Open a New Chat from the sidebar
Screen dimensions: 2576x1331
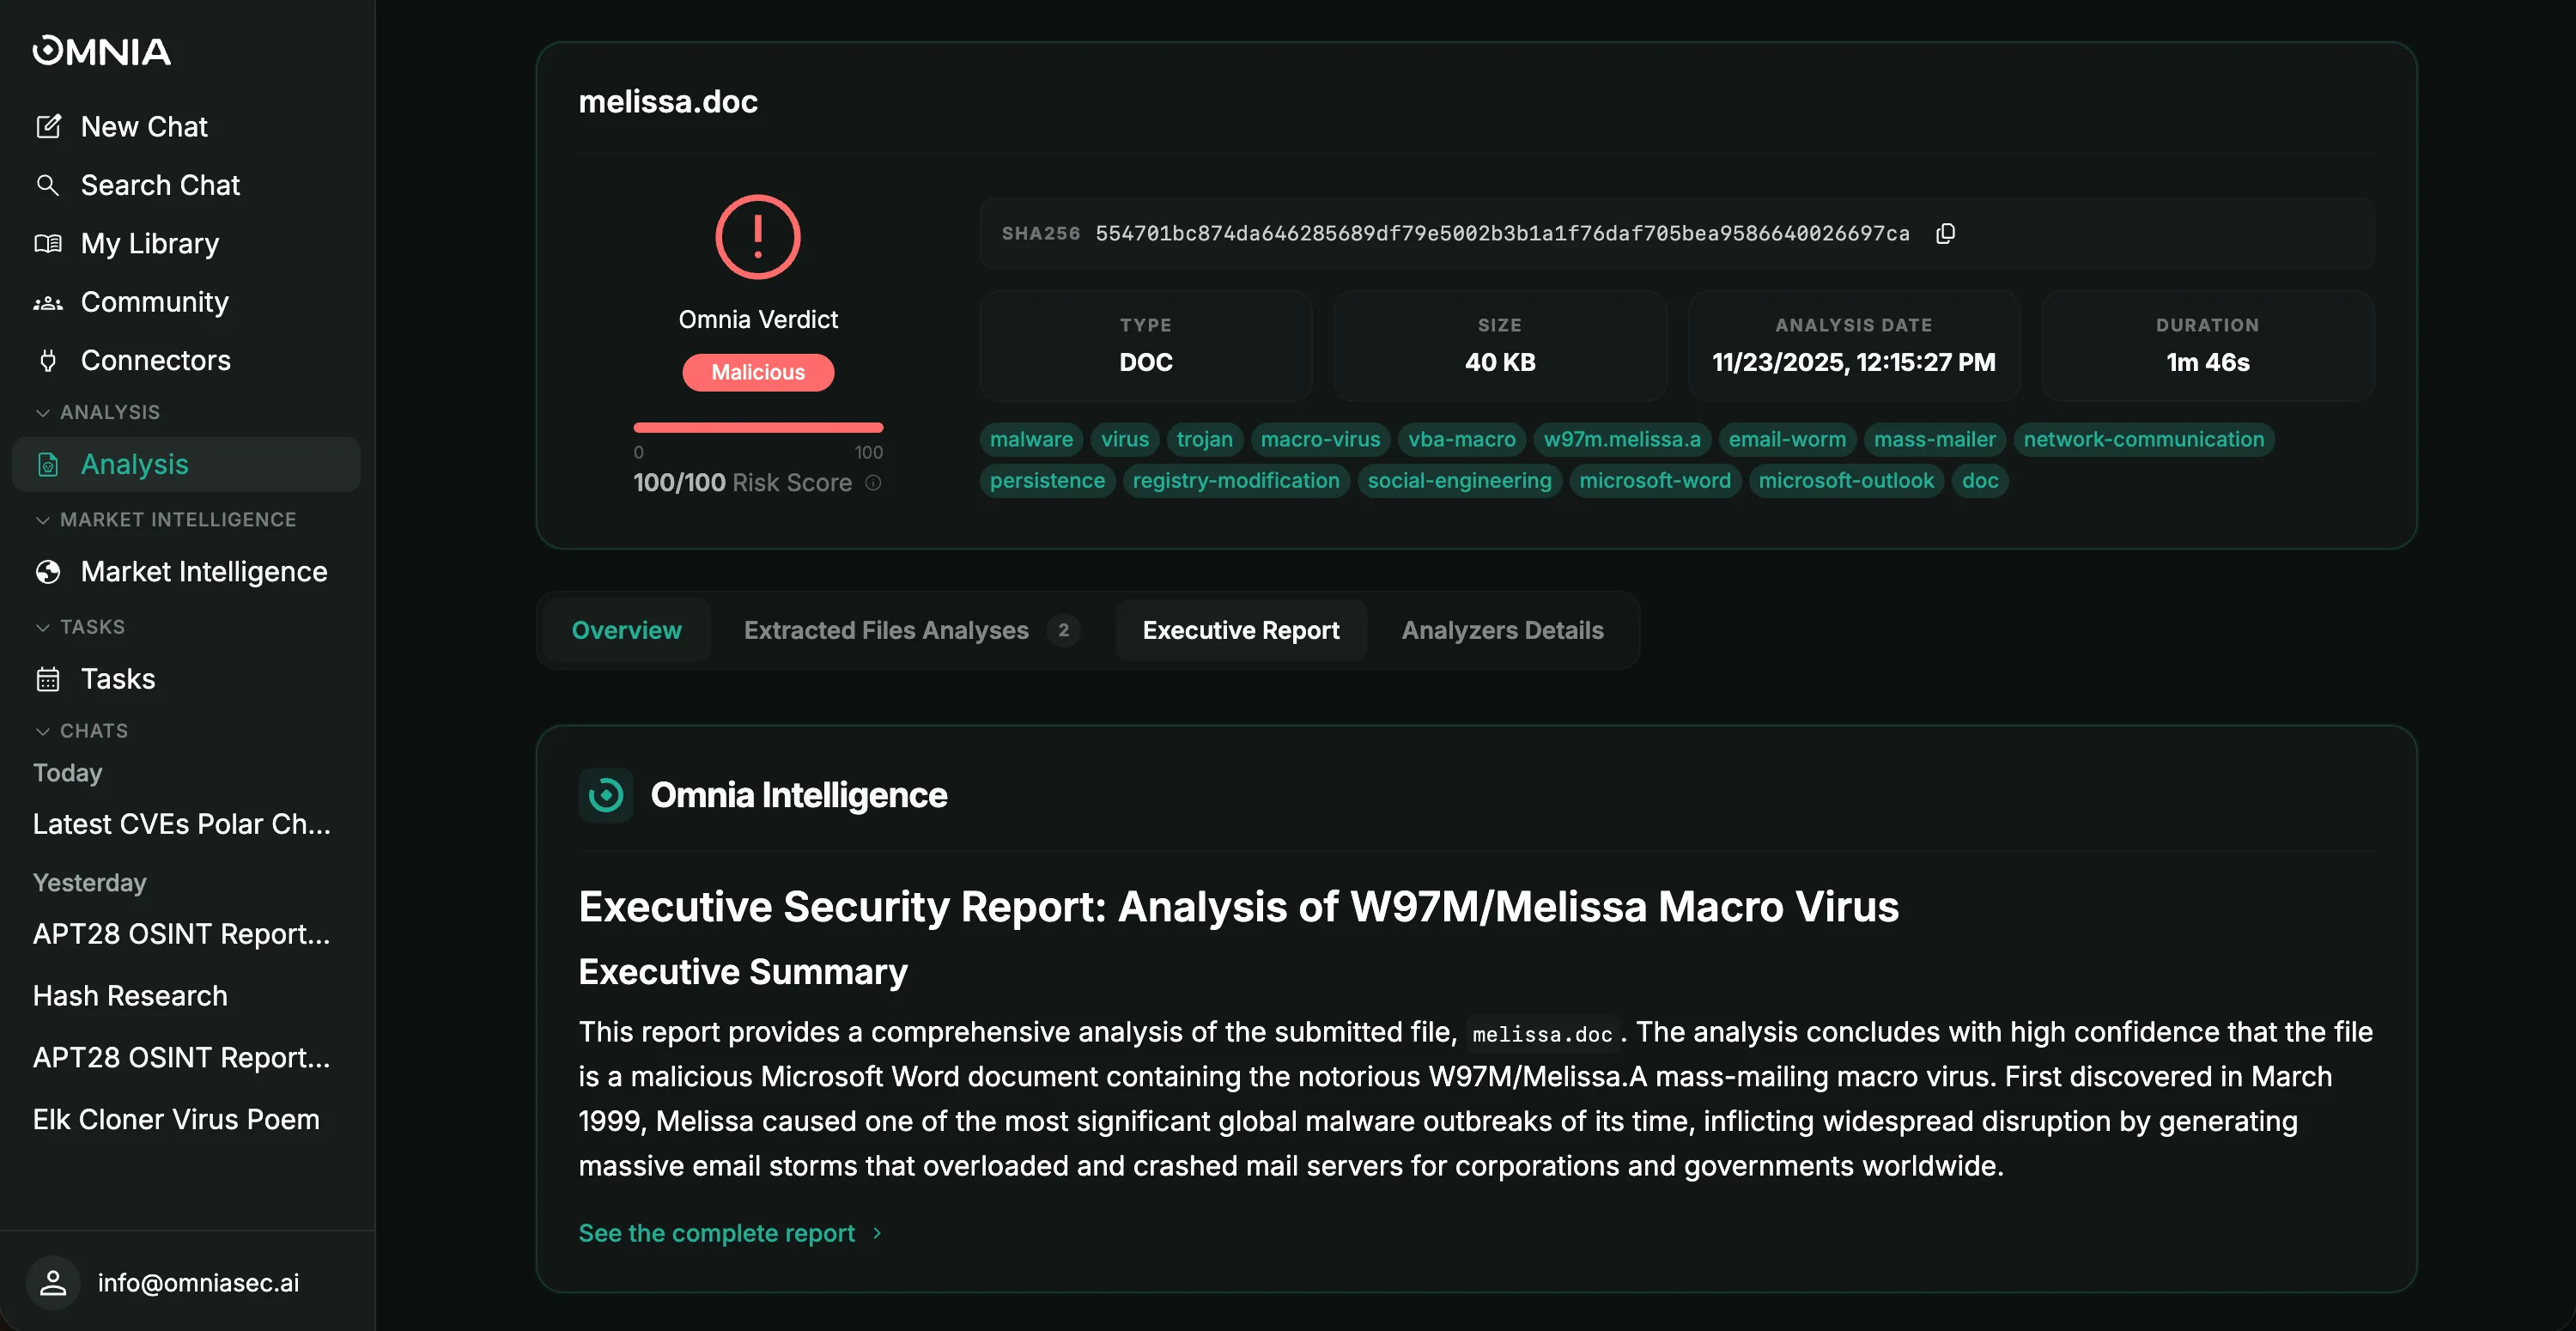point(144,126)
